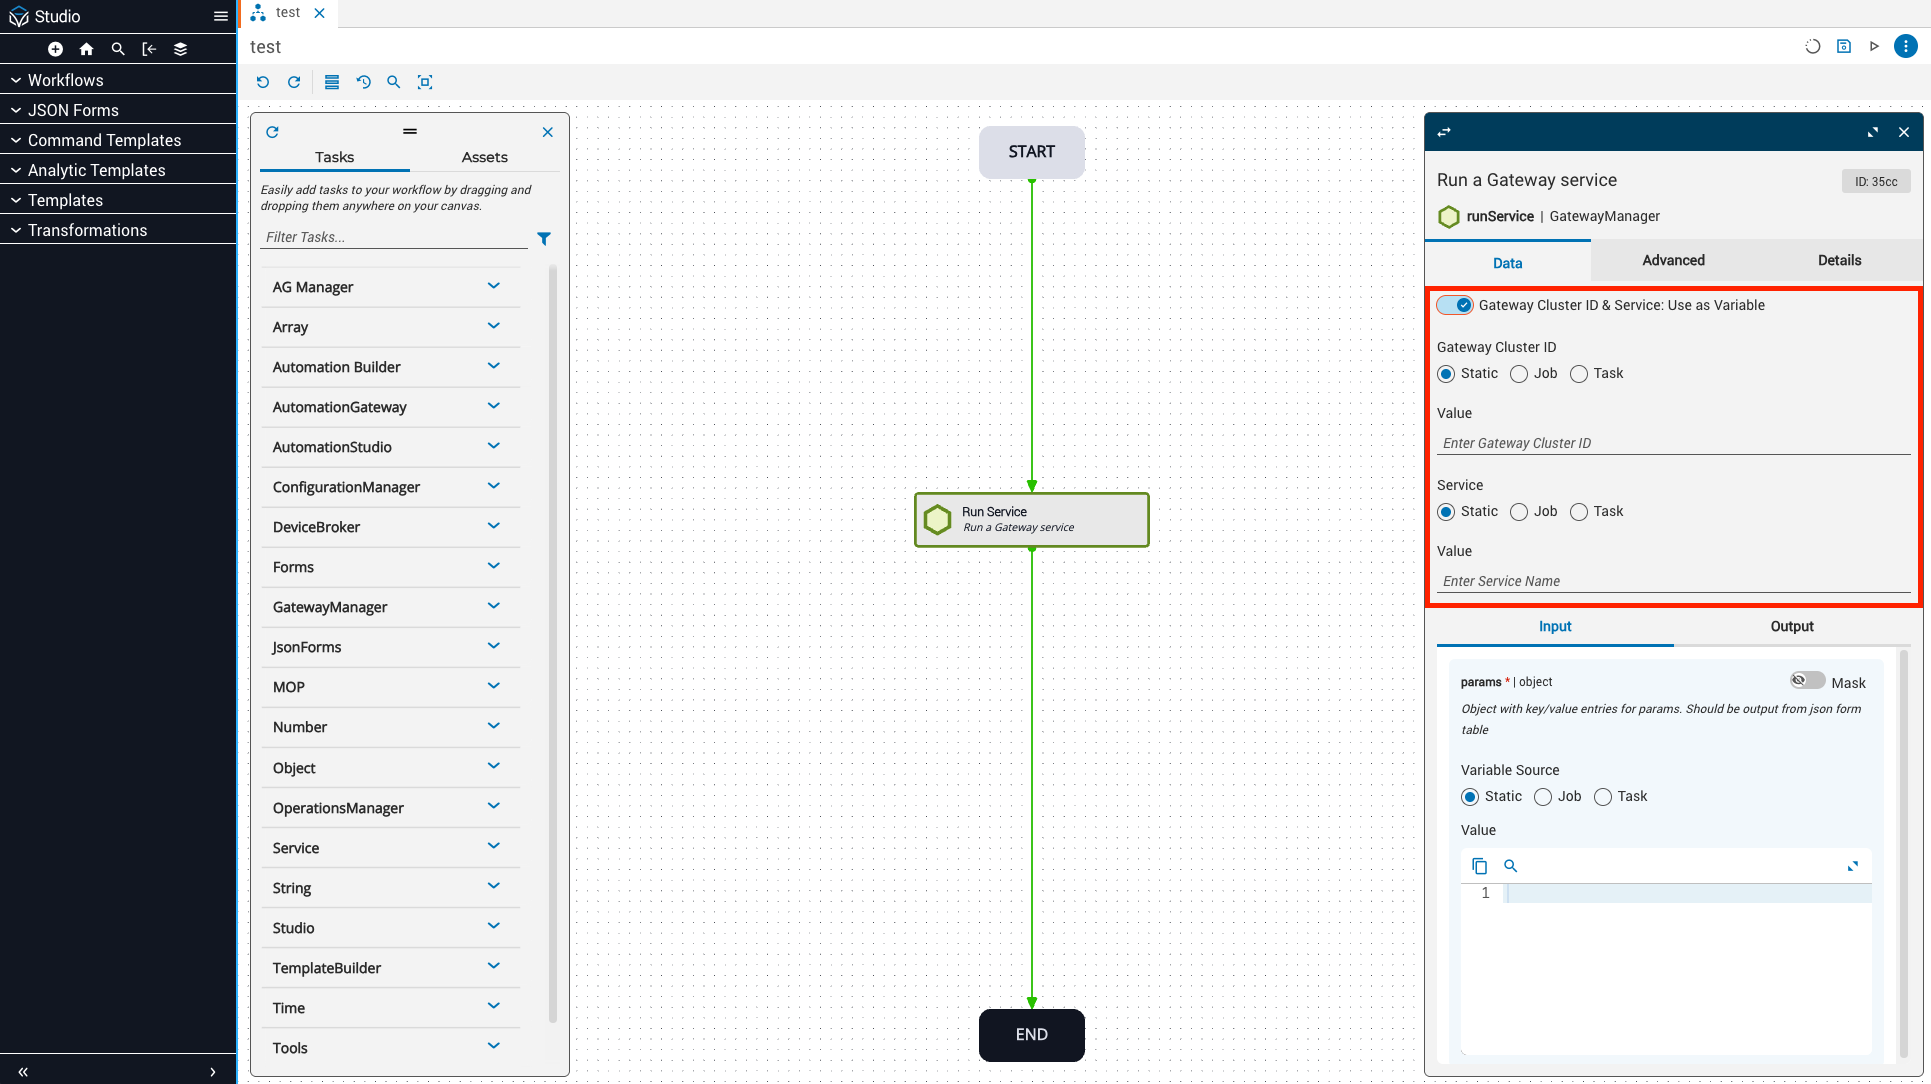The image size is (1931, 1084).
Task: Toggle the Mask switch for params
Action: 1807,681
